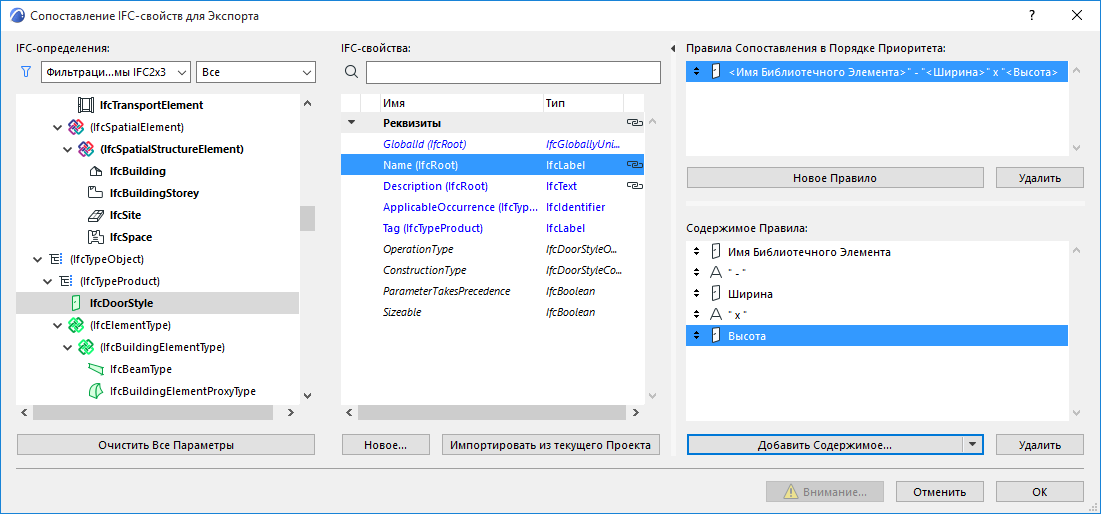Collapse the "Реквизиты" properties group
This screenshot has height=514, width=1101.
351,123
